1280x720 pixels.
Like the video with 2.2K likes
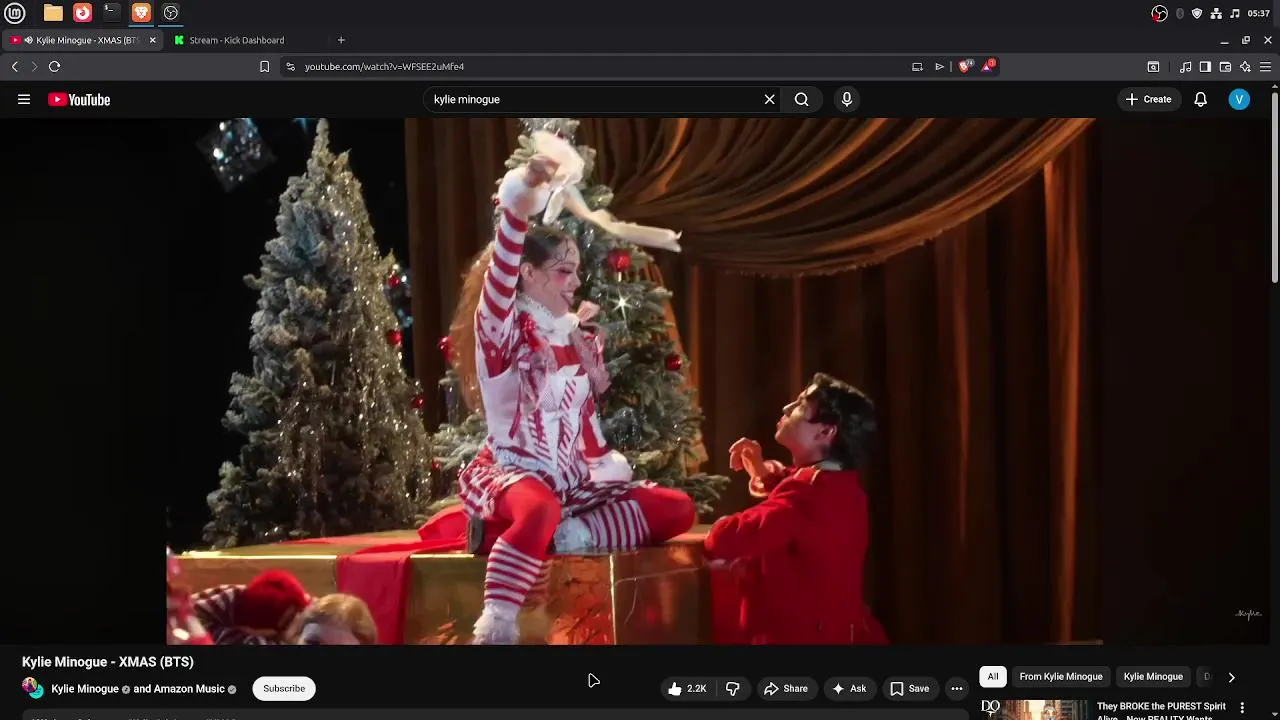[x=687, y=688]
